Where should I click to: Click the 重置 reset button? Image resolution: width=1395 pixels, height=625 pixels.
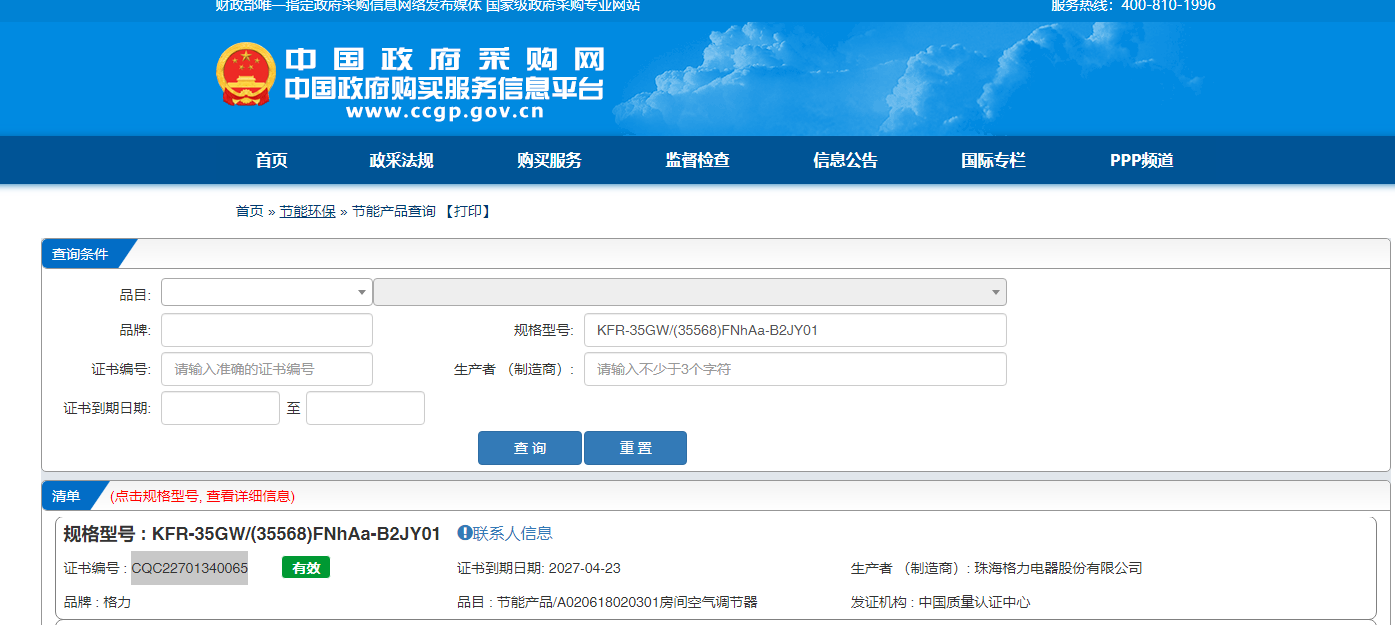[x=635, y=448]
